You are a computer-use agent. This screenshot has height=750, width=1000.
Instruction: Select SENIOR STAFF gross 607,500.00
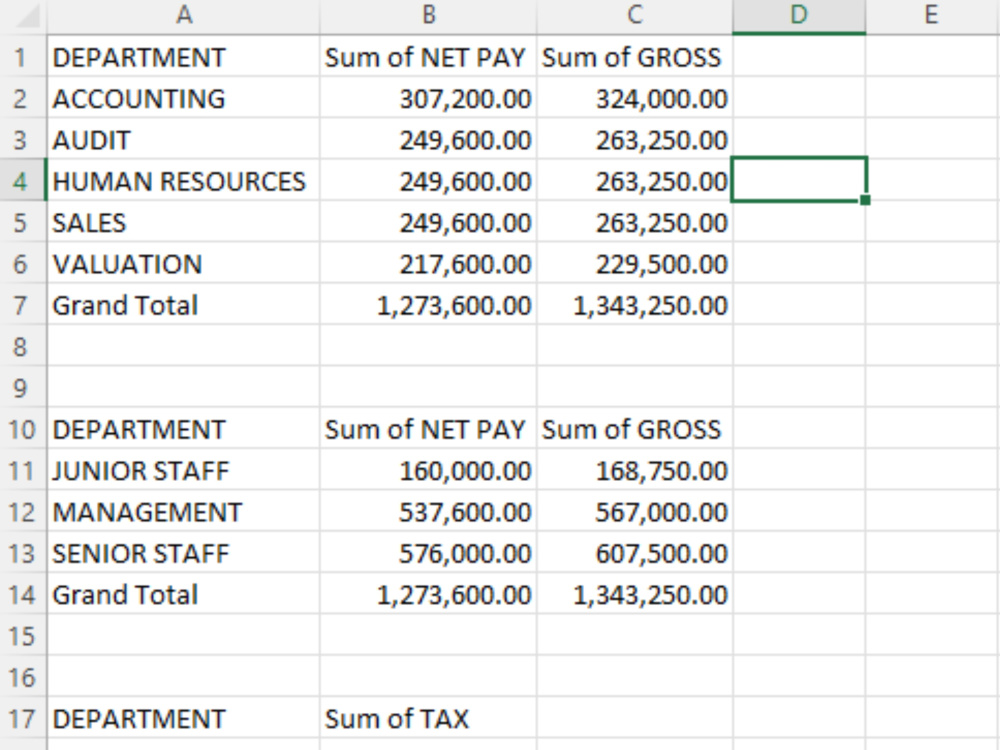(635, 554)
